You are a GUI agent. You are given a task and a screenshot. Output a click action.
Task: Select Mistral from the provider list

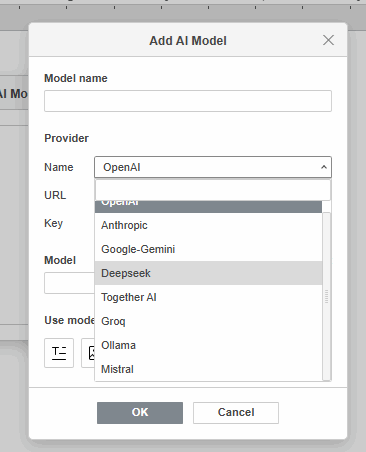[x=208, y=369]
